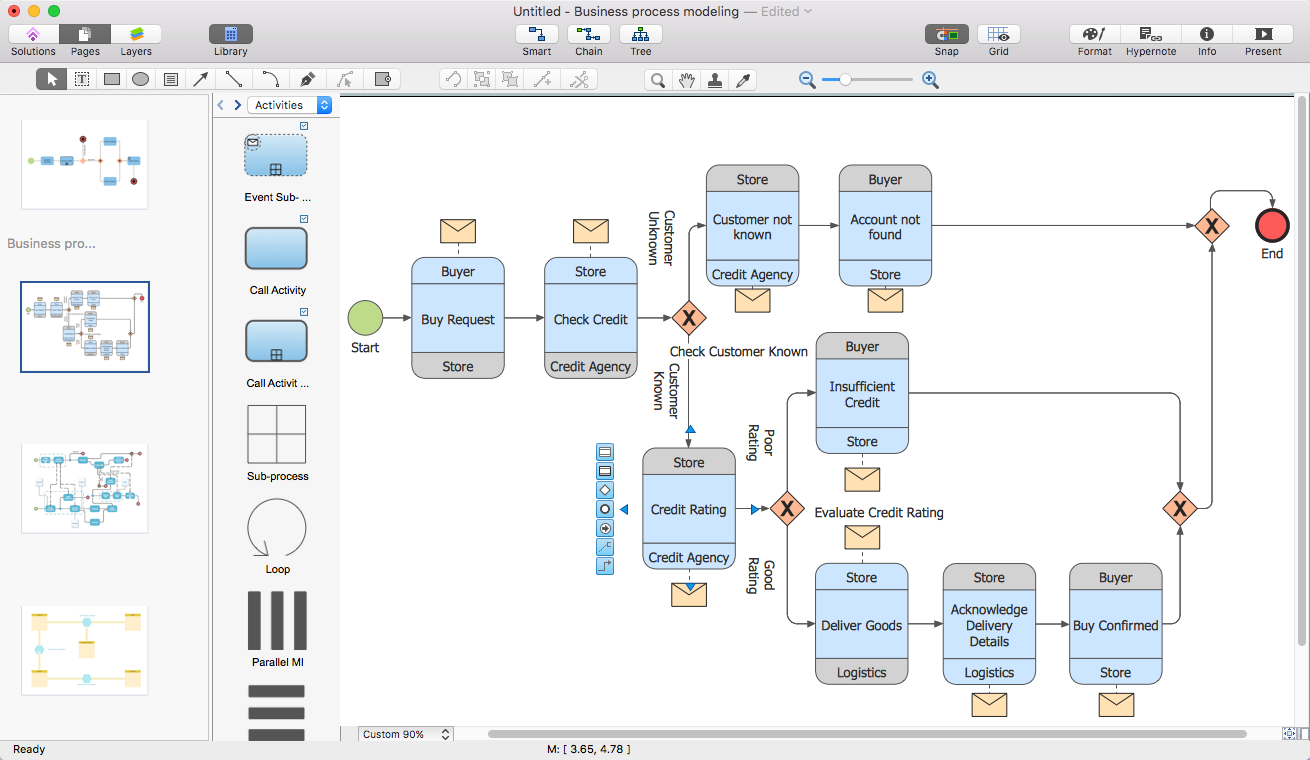Click the canvas horizontal scrollbar
This screenshot has width=1310, height=760.
pos(866,734)
